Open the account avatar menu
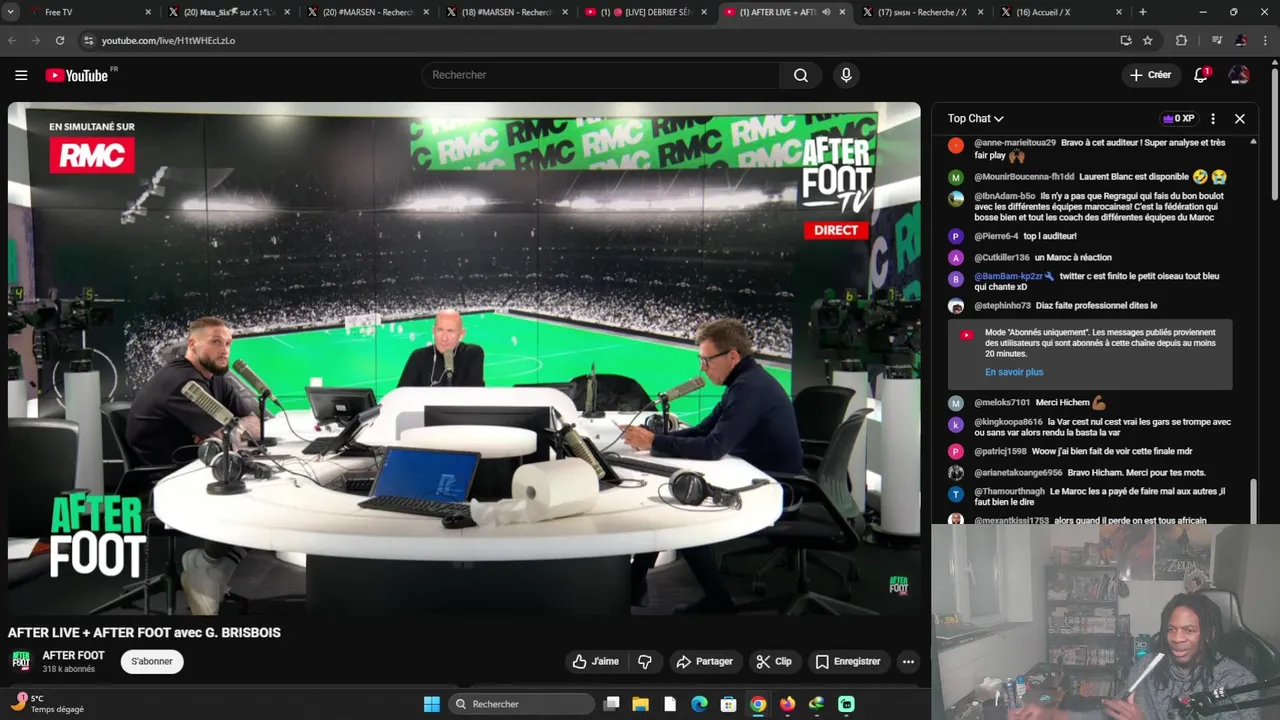Image resolution: width=1280 pixels, height=720 pixels. pos(1239,75)
